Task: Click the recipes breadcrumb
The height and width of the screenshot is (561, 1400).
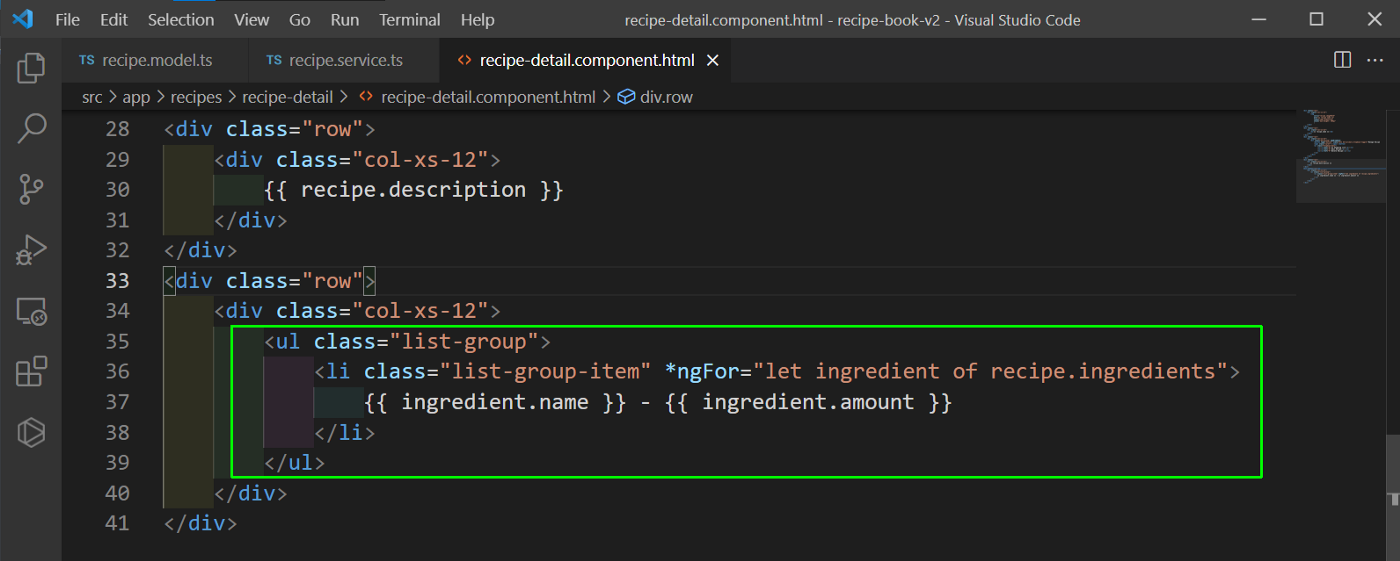Action: [196, 97]
